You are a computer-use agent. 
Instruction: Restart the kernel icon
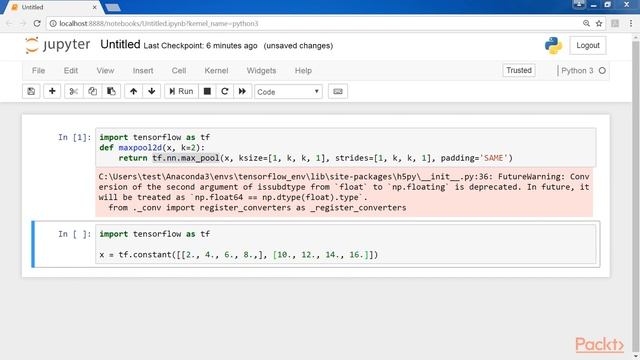pyautogui.click(x=224, y=91)
